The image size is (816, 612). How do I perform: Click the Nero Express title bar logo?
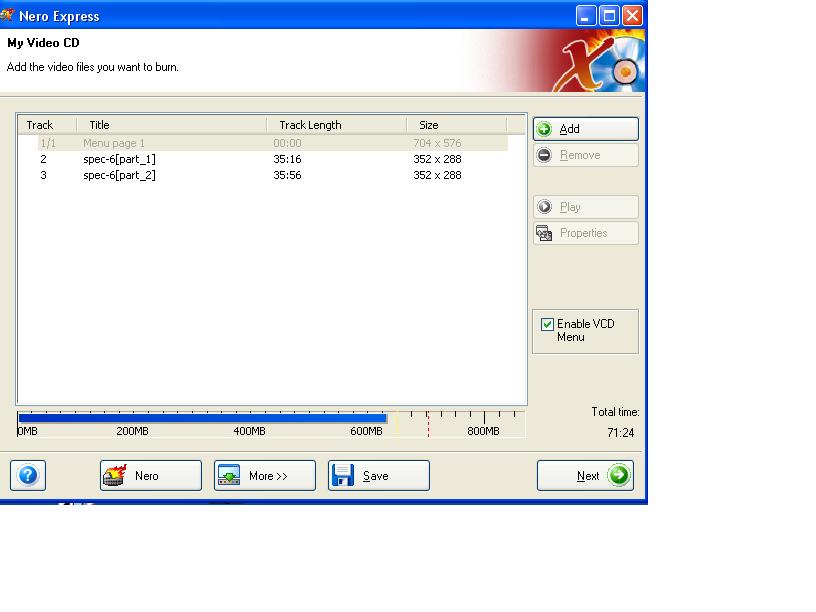click(x=7, y=16)
